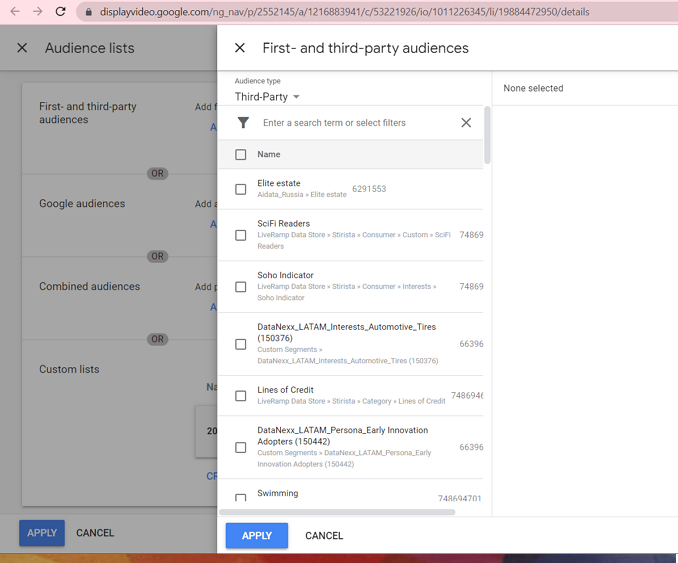Select the DataNexx_LATAM_Persona_Early Innovation Adopters checkbox
The image size is (678, 563).
coord(240,447)
